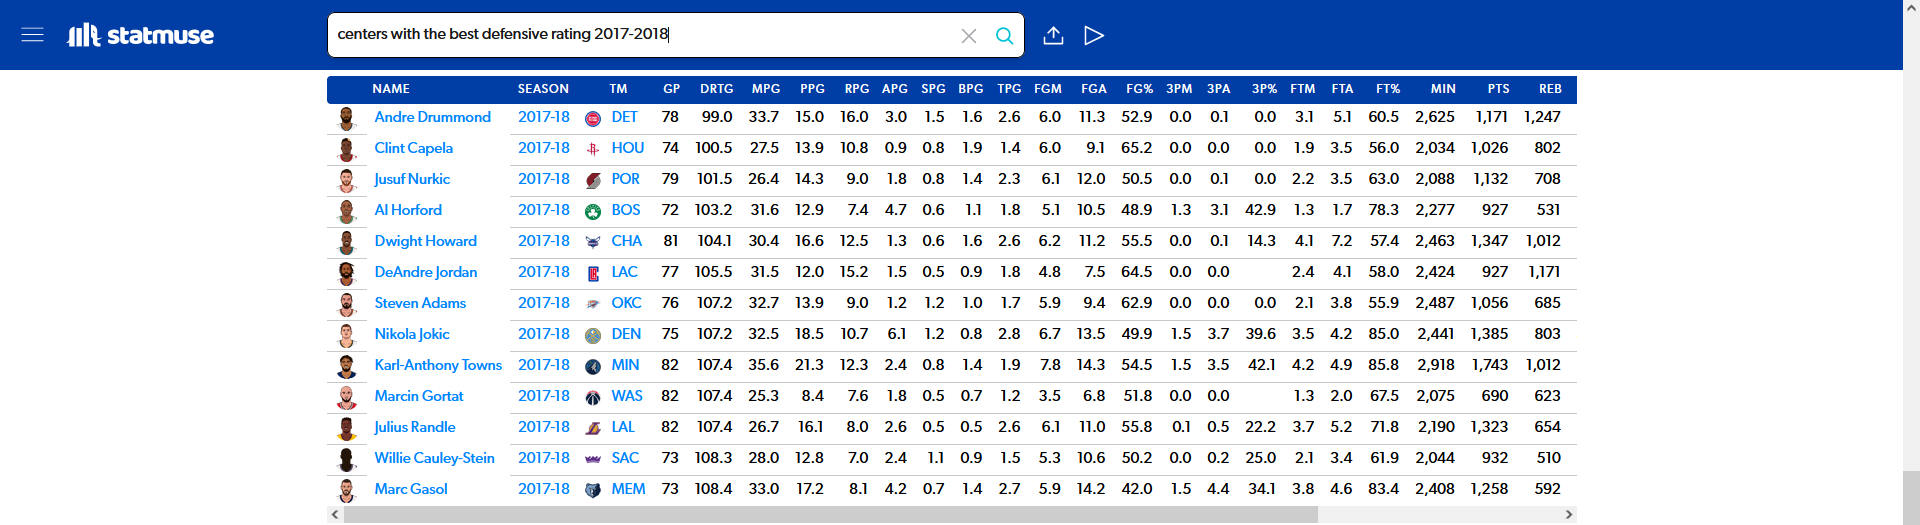Click Andre Drummond's headshot thumbnail
This screenshot has height=525, width=1920.
(347, 118)
